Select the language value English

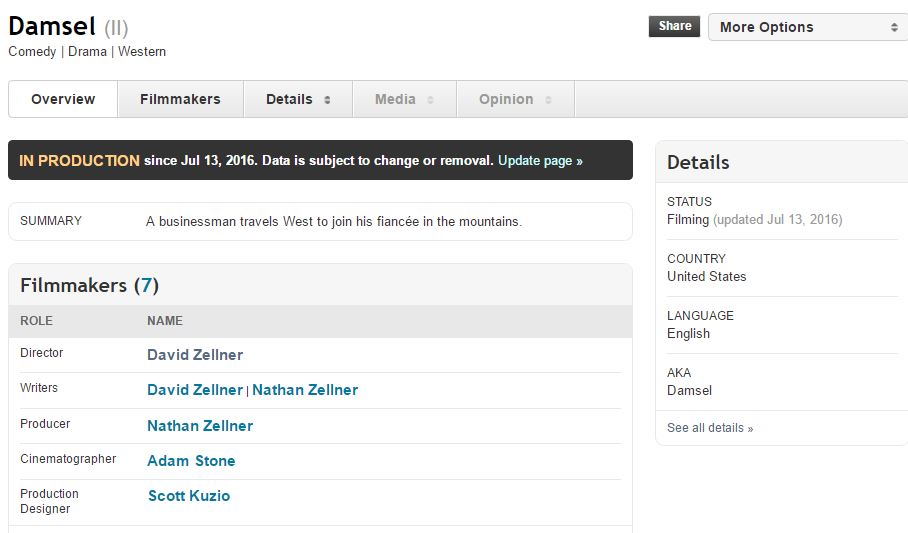coord(688,334)
